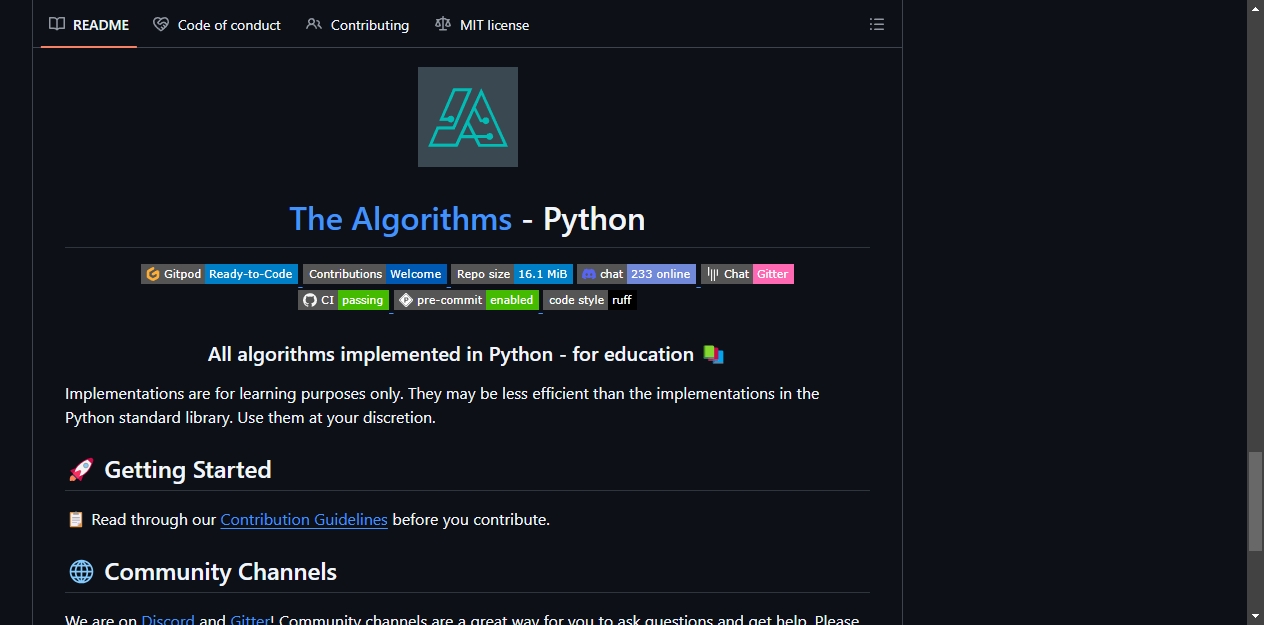Click the page scrollbar thumb
The width and height of the screenshot is (1264, 625).
[1255, 502]
